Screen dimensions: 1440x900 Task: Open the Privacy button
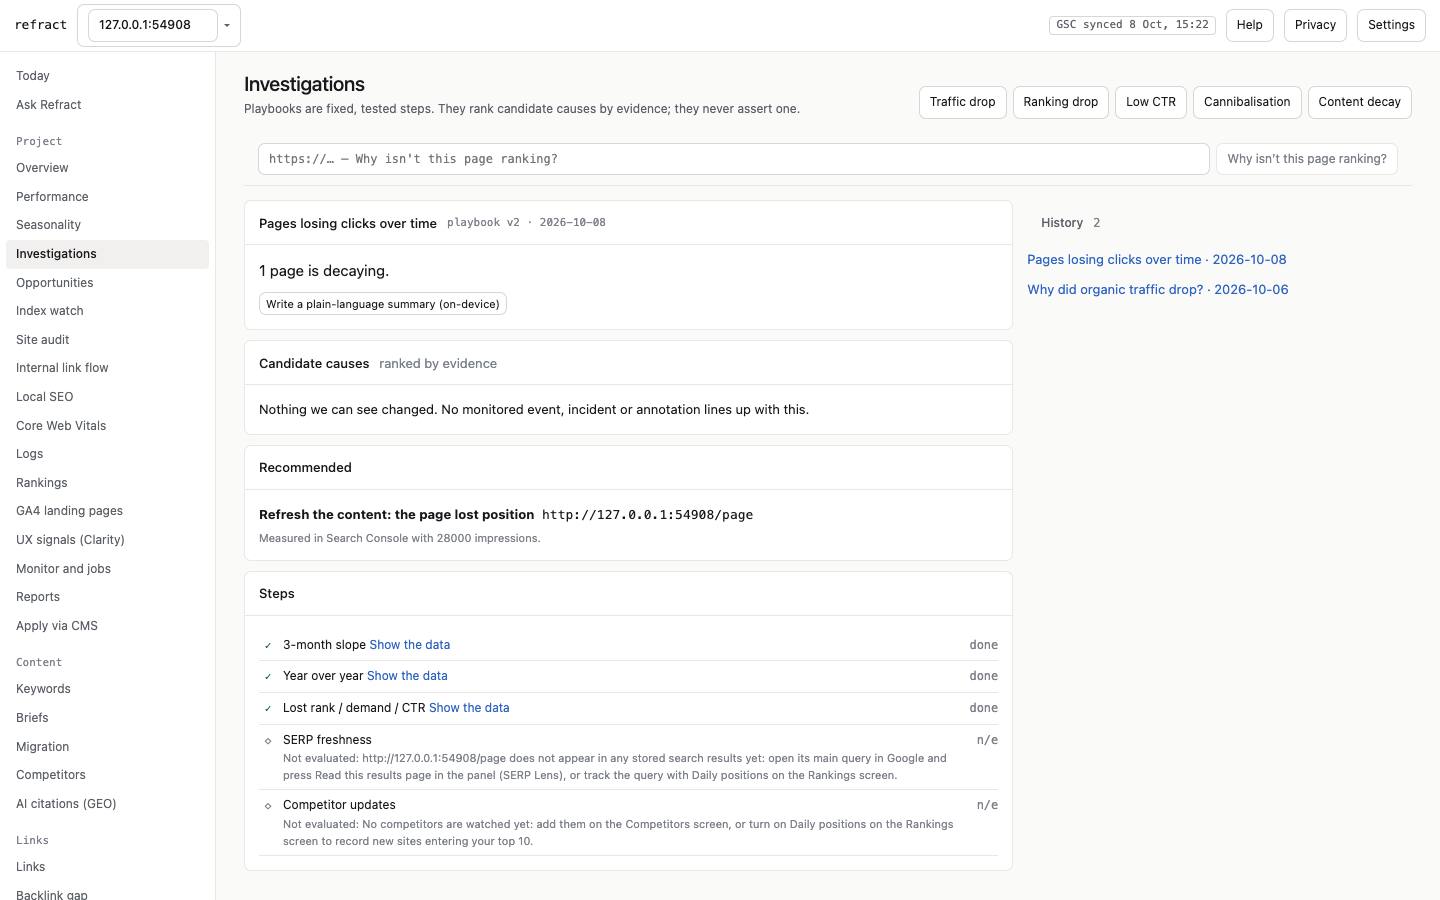tap(1315, 25)
